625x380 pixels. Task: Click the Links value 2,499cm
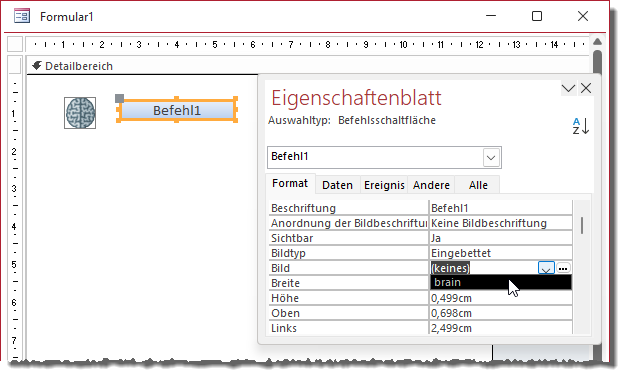pos(501,328)
